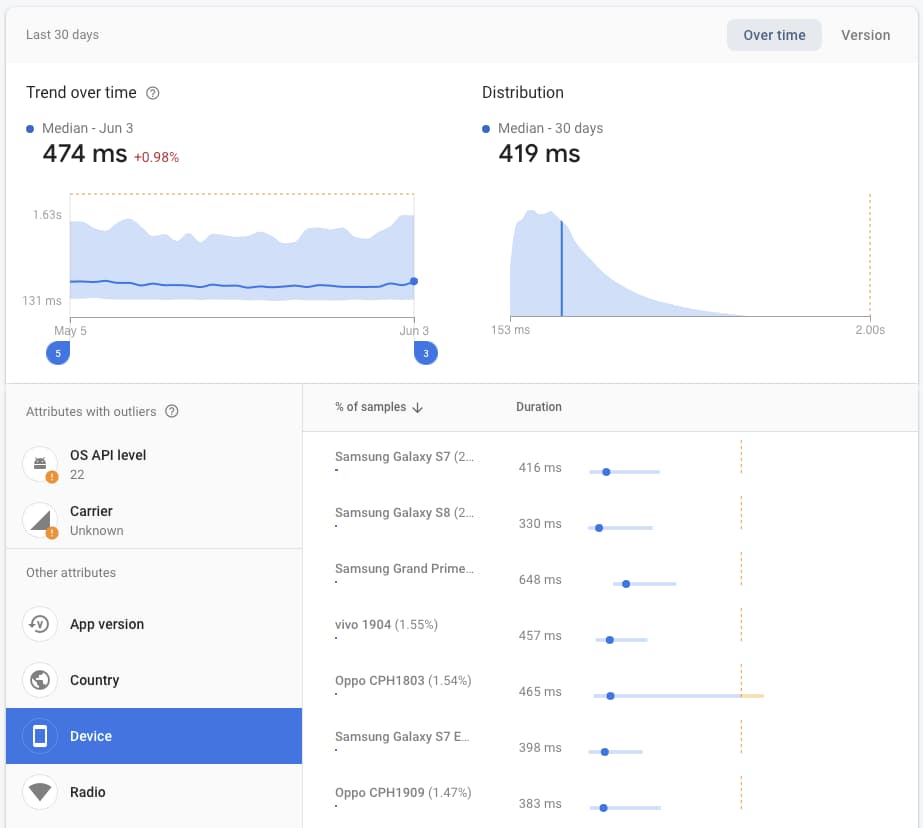Click the vivo 1904 (1.55%) row label
This screenshot has height=828, width=923.
[x=386, y=624]
